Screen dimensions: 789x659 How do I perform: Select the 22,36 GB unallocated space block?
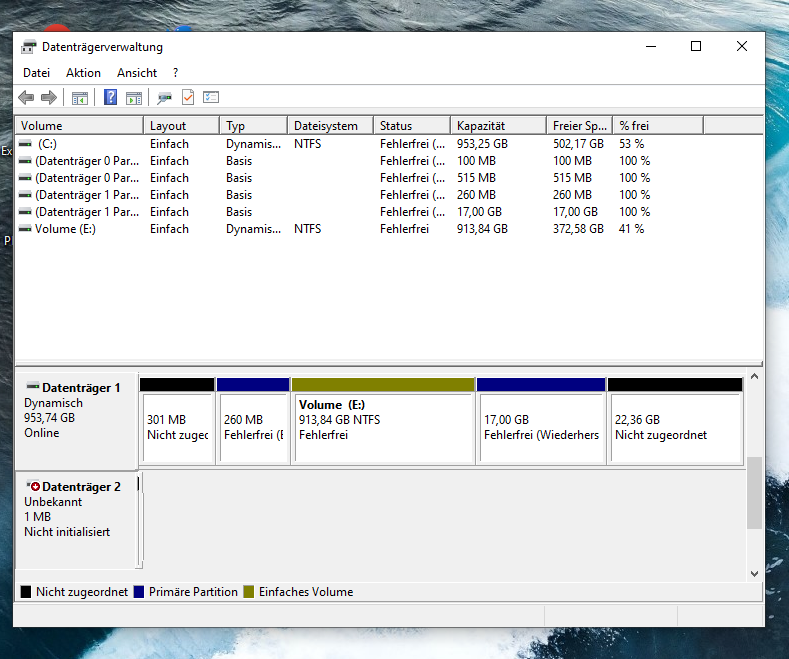pyautogui.click(x=674, y=428)
